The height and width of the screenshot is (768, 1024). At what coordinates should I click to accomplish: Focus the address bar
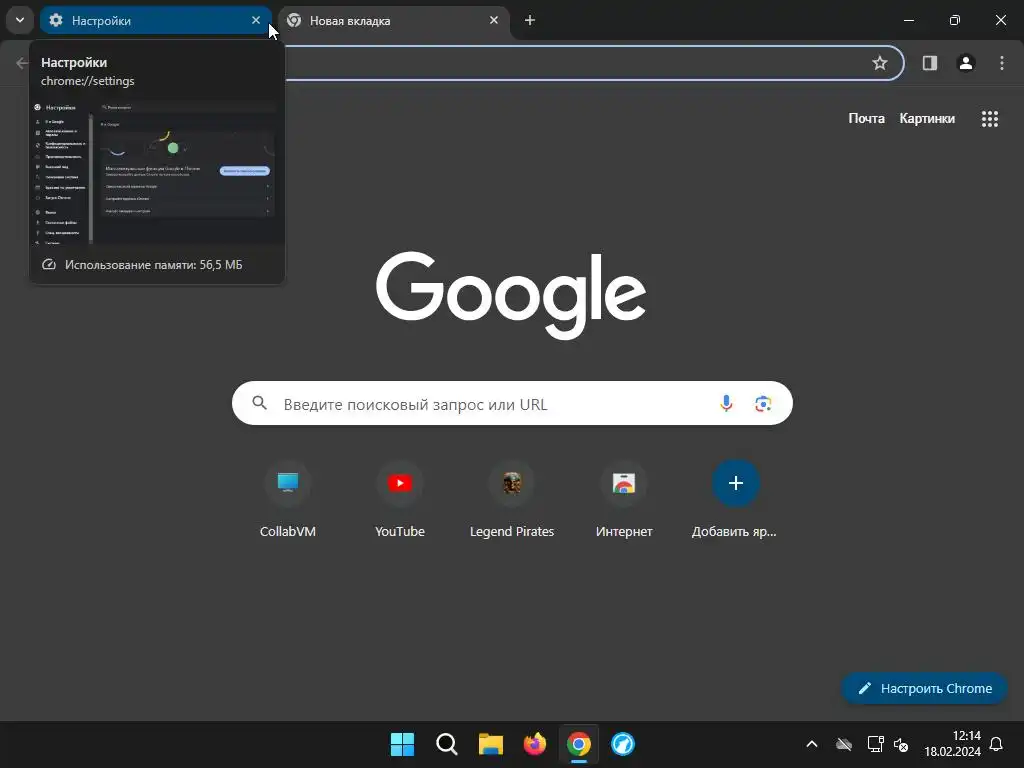click(x=575, y=63)
